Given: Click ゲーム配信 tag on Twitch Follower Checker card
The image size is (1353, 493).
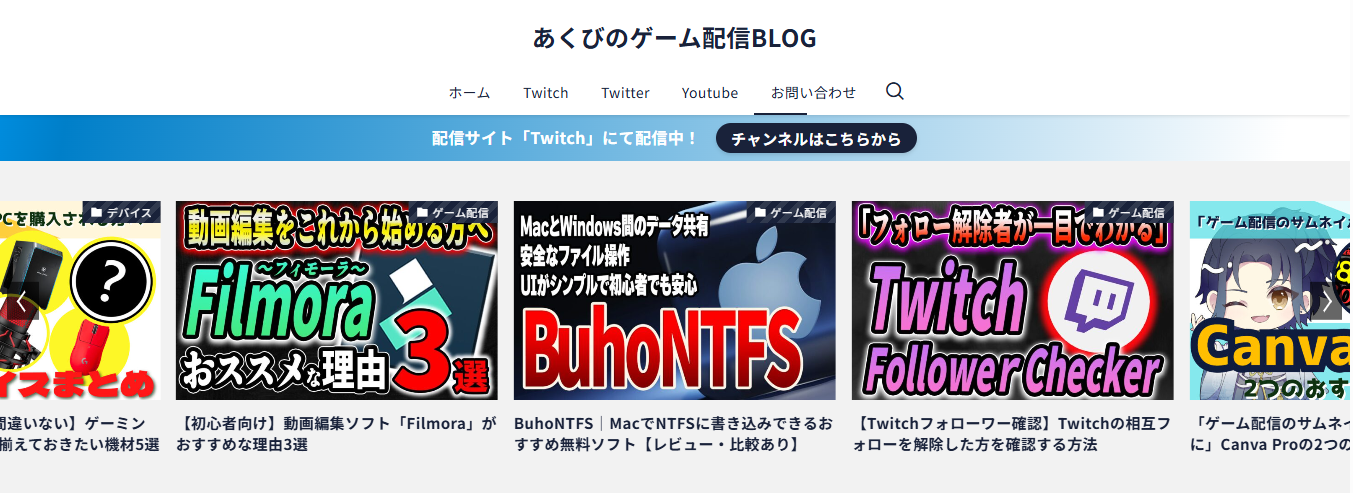Looking at the screenshot, I should click(1129, 212).
